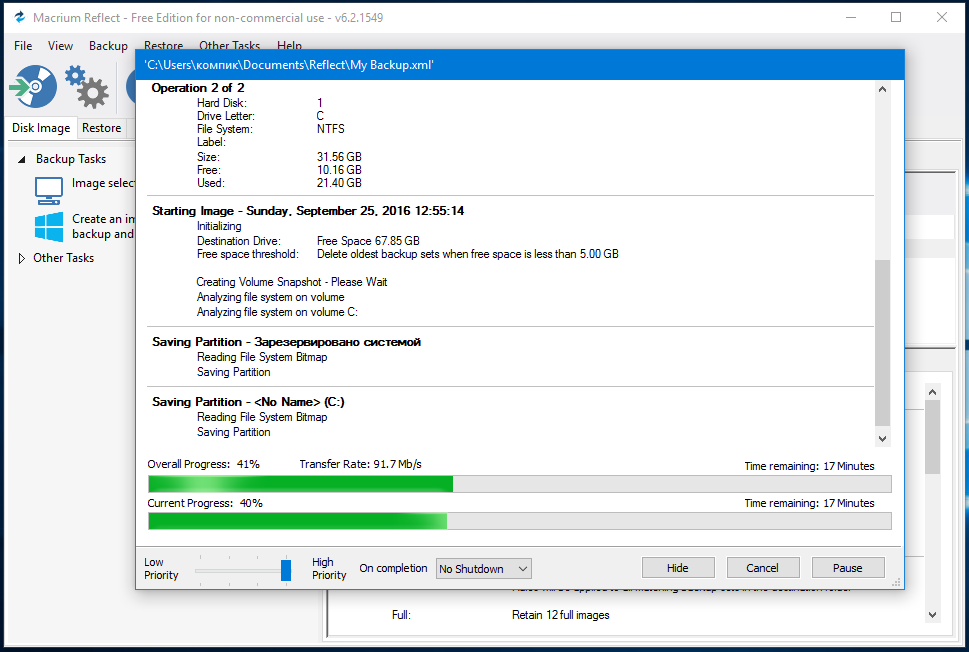Click the 'Analyzing file system on volume C:' line
This screenshot has height=652, width=969.
click(x=277, y=312)
